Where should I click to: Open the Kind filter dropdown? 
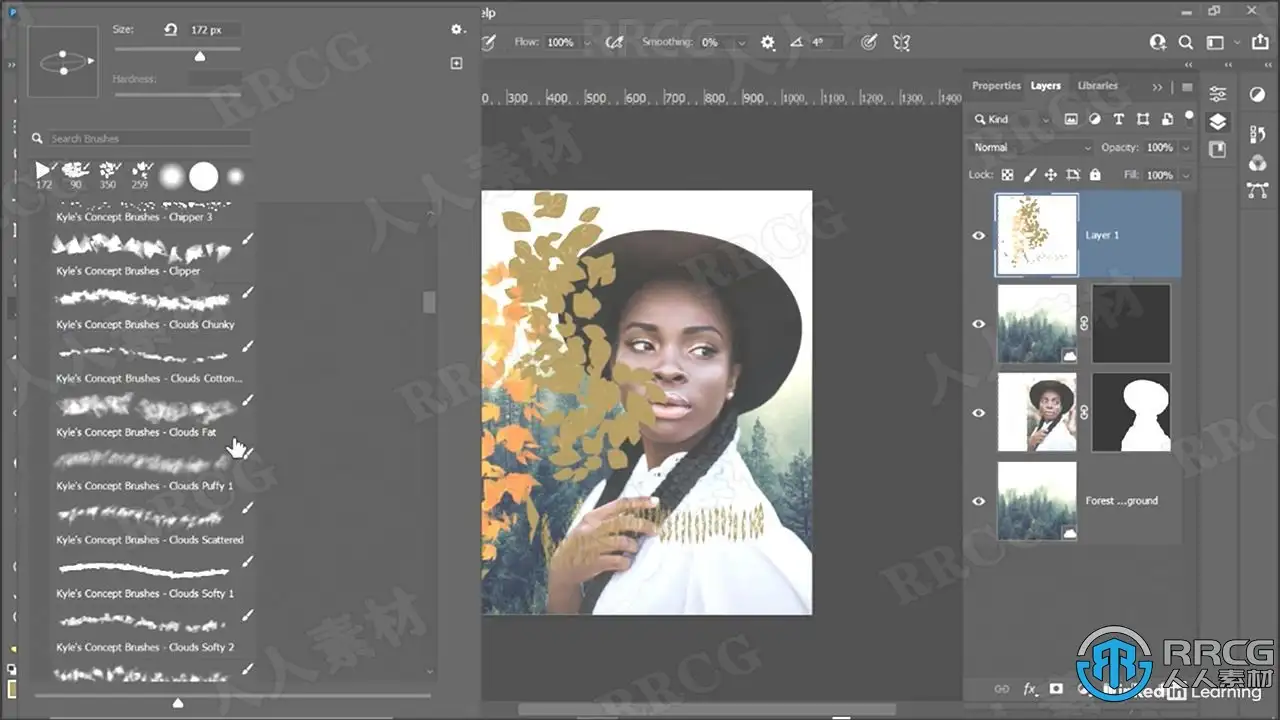click(1011, 119)
